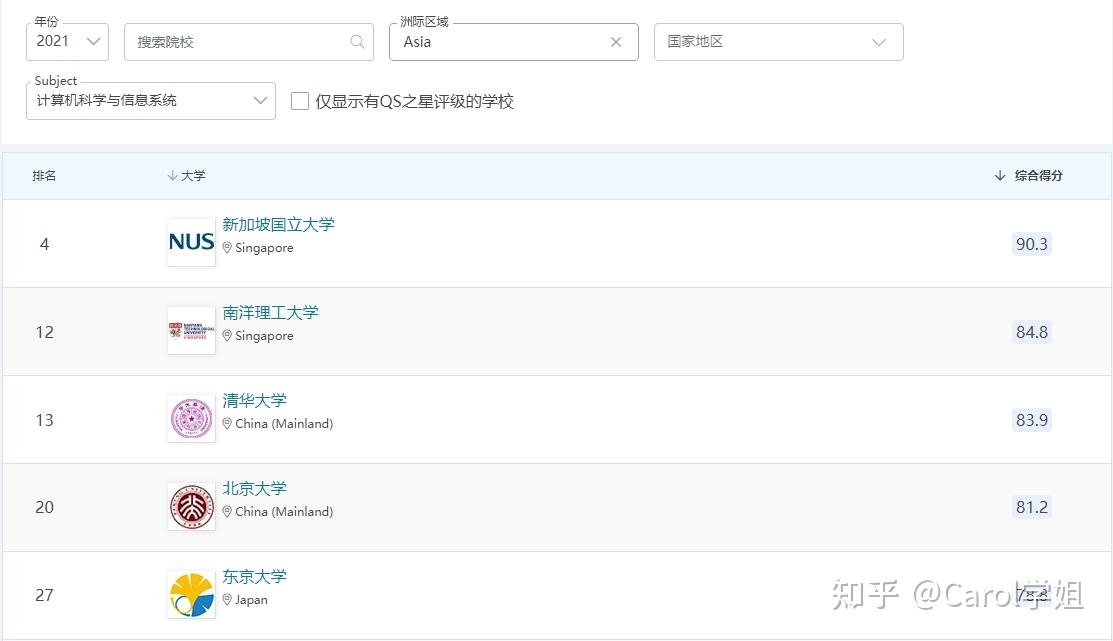Open the 清华大学 link

click(255, 400)
